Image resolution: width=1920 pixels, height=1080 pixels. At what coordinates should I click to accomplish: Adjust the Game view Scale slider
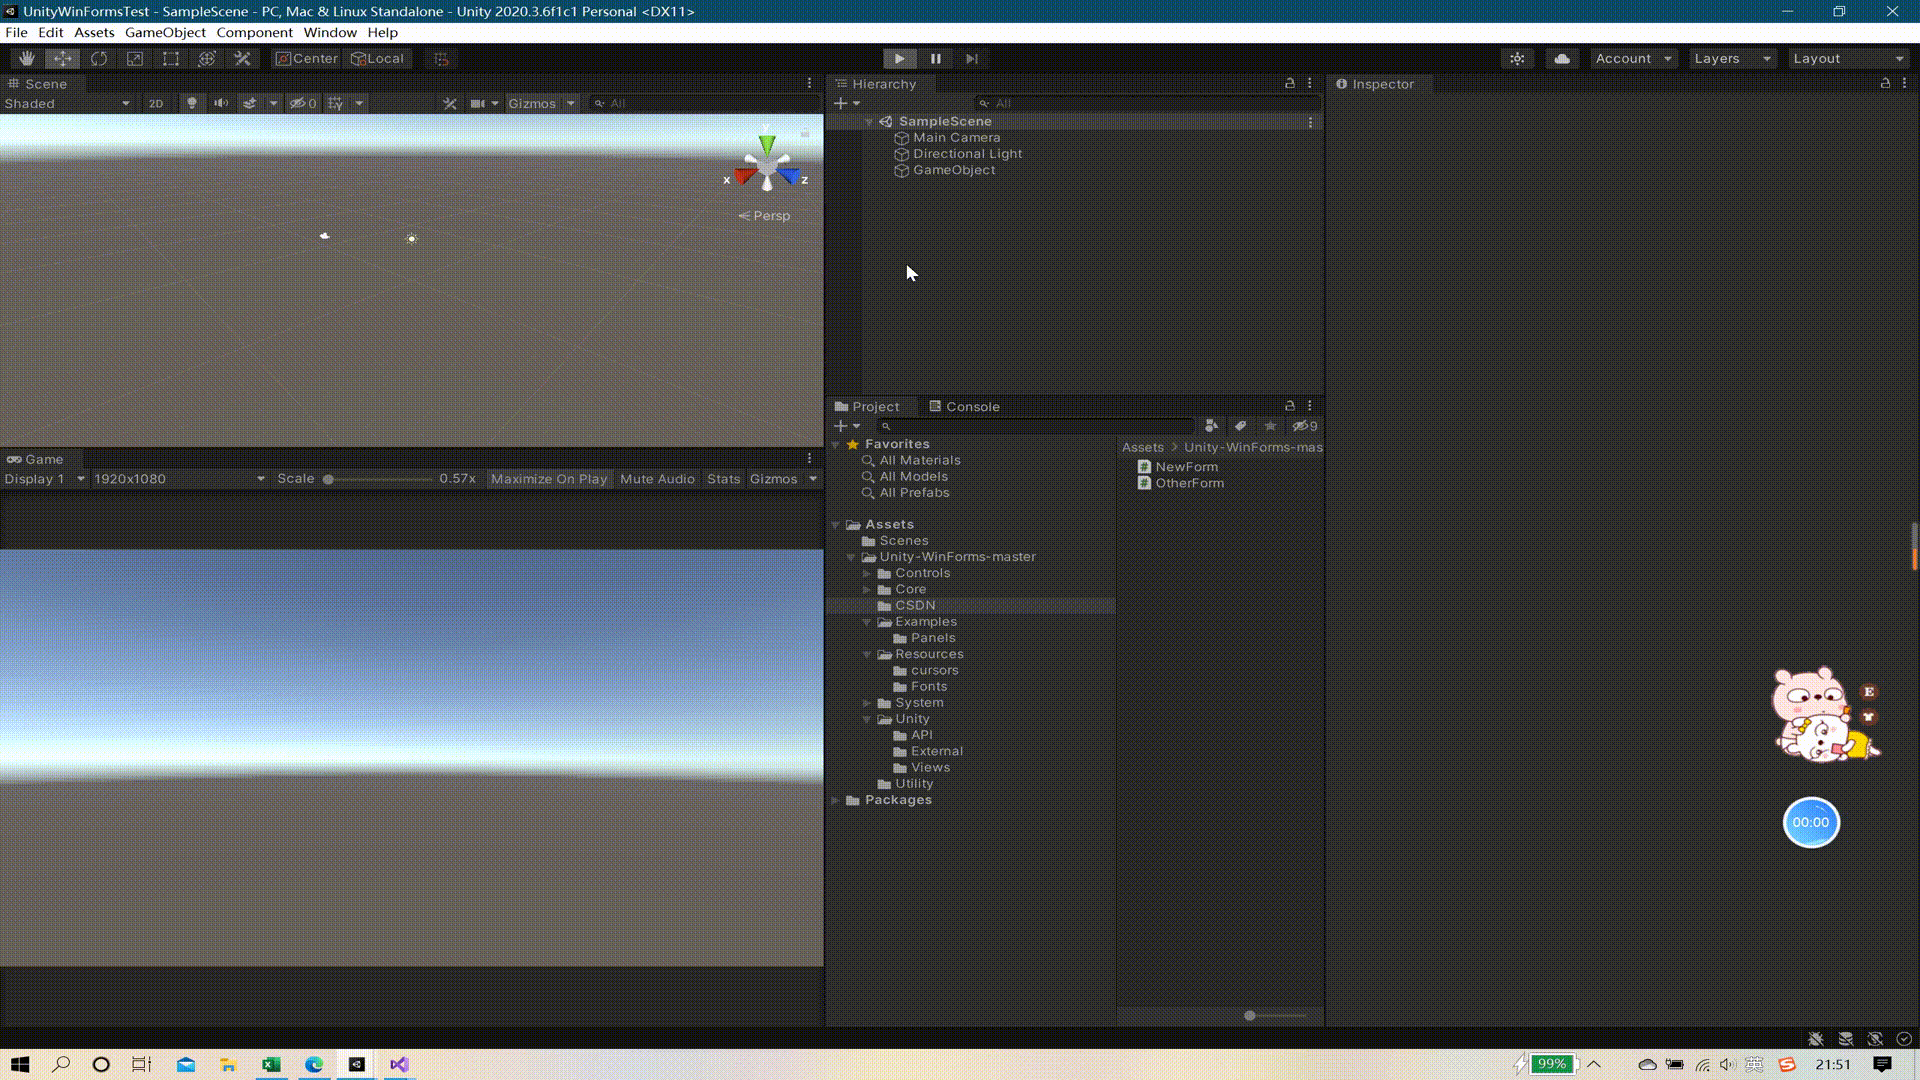(x=330, y=479)
